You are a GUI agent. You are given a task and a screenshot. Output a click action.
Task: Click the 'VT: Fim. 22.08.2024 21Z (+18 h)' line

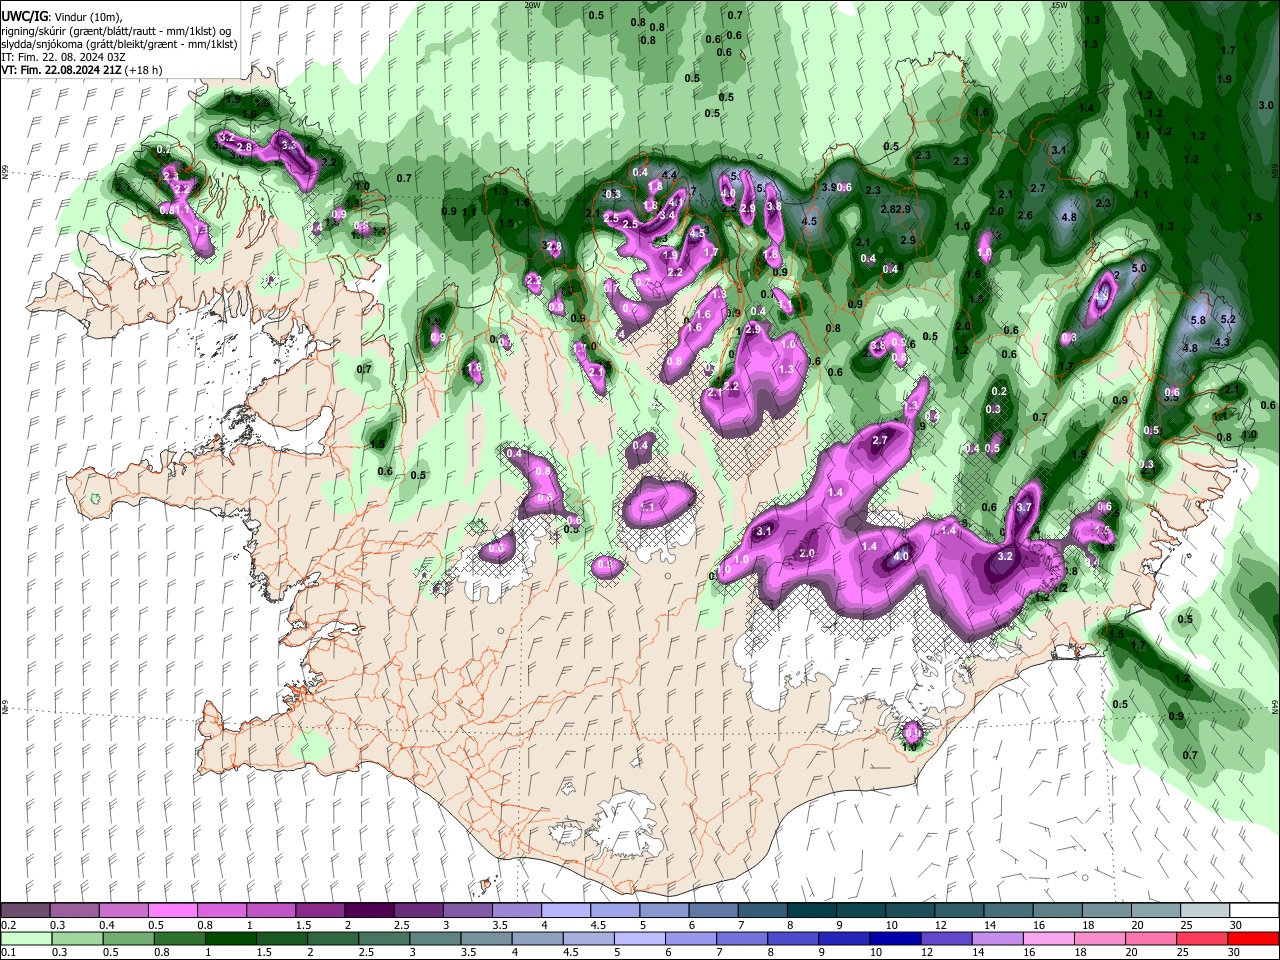(x=82, y=70)
